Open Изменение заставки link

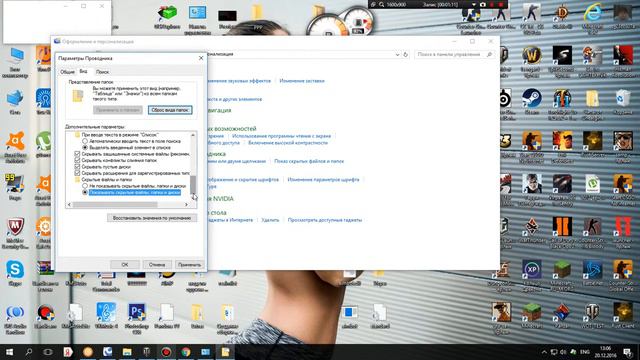click(302, 81)
